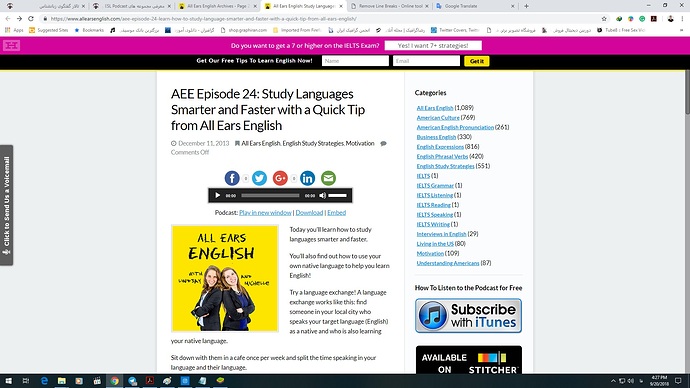
Task: Open Telegram from taskbar
Action: pos(132,381)
